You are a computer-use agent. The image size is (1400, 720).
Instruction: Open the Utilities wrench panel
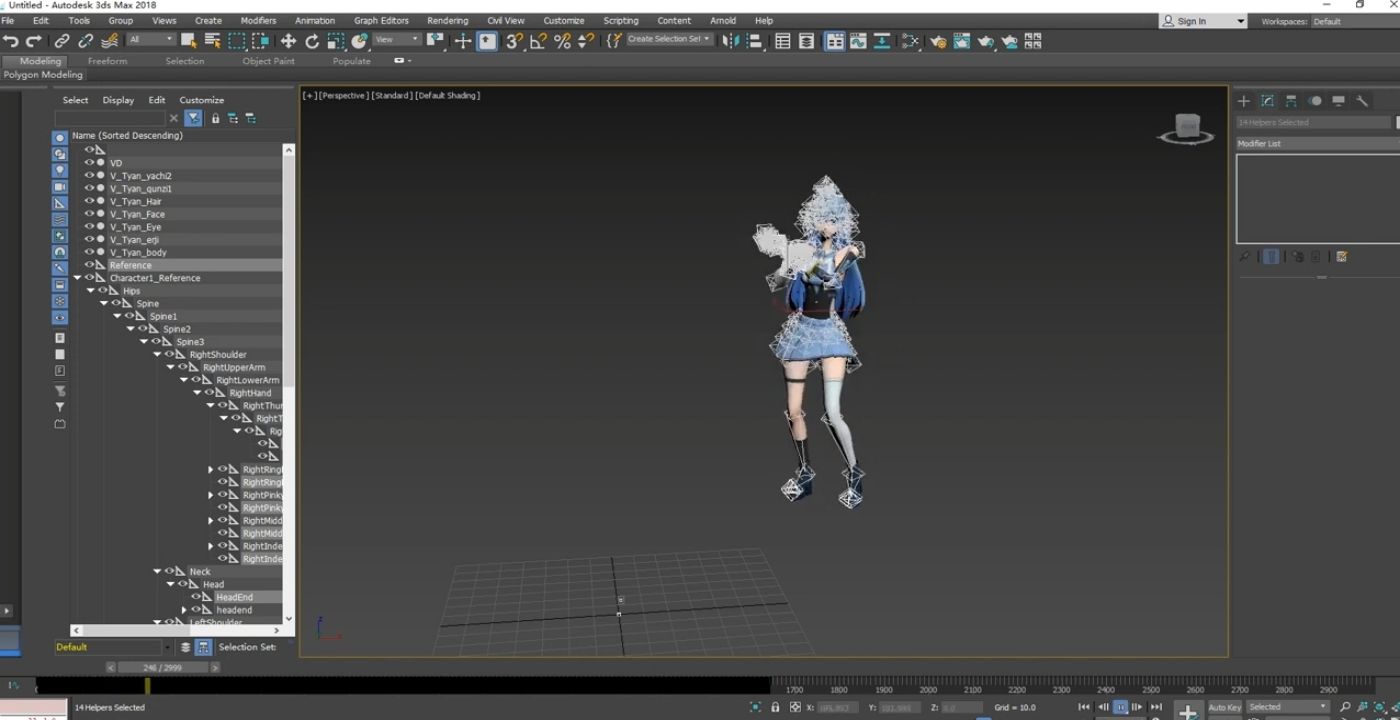tap(1362, 101)
